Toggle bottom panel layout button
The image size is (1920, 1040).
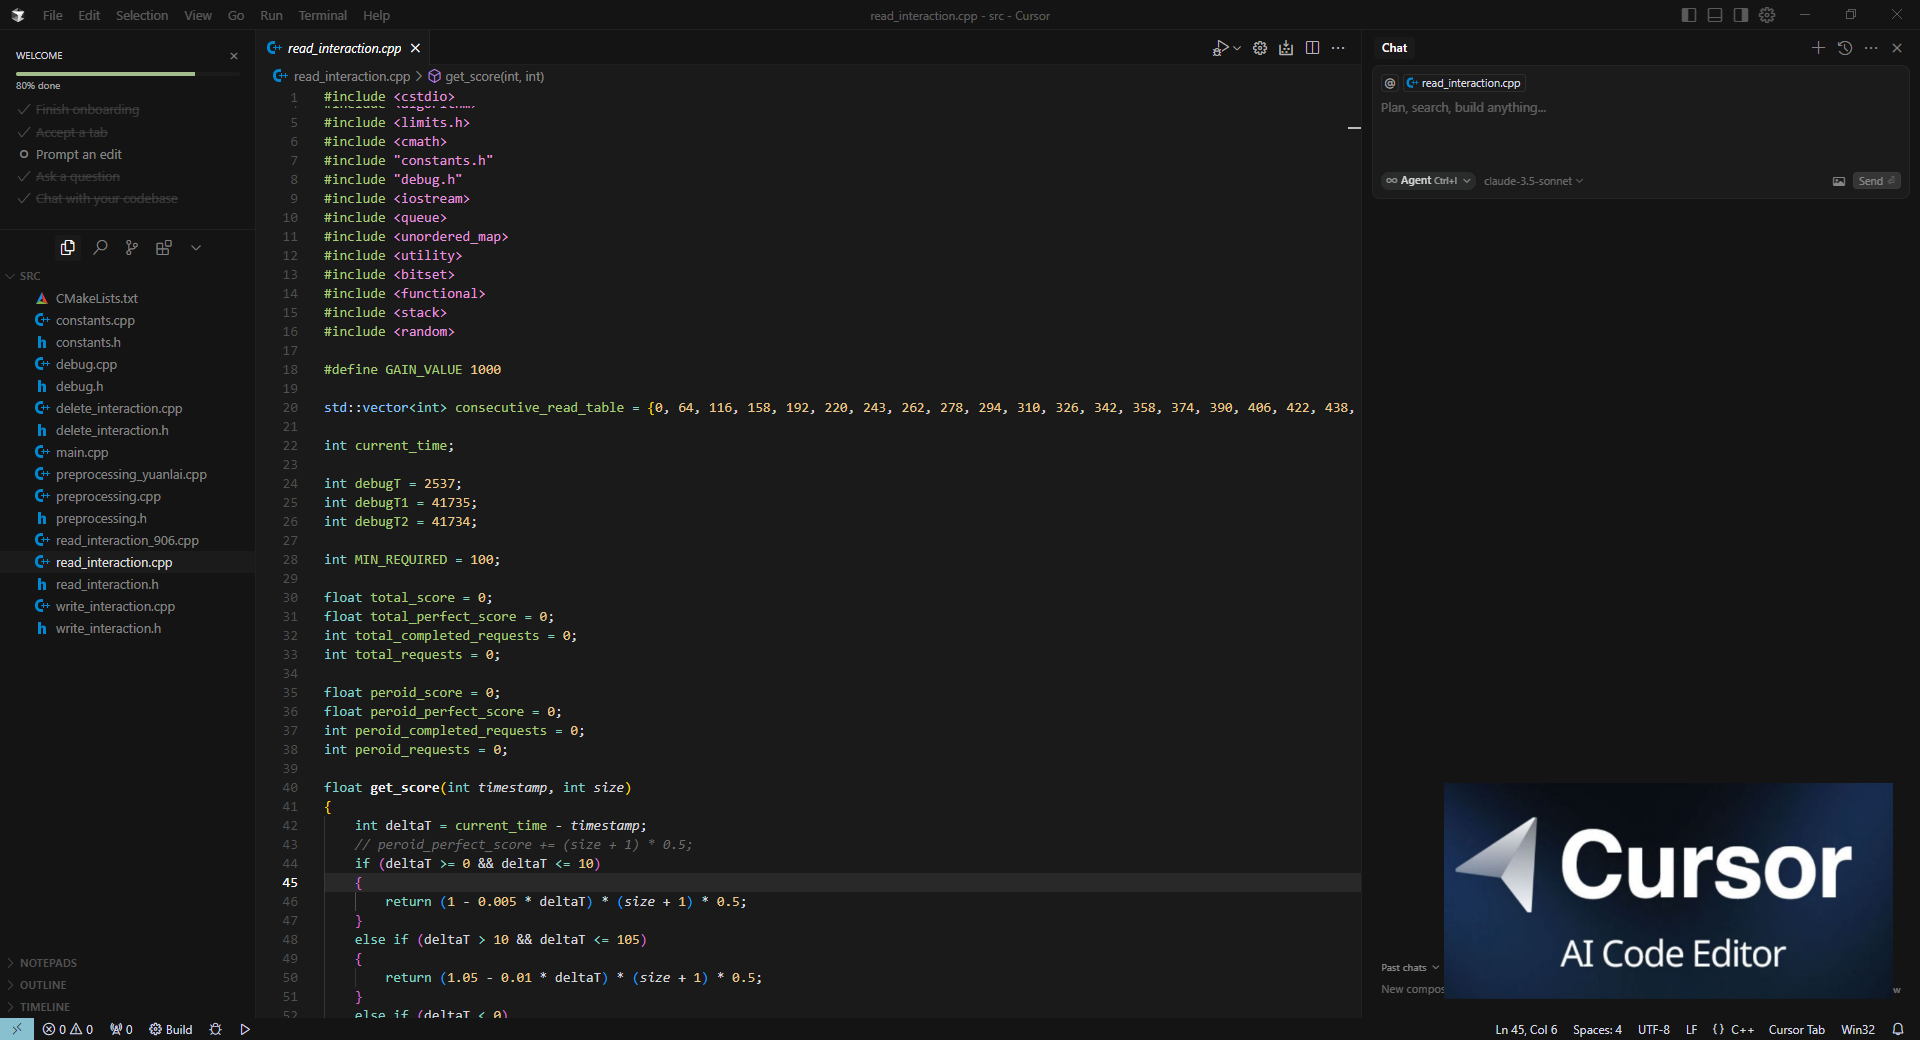tap(1715, 15)
